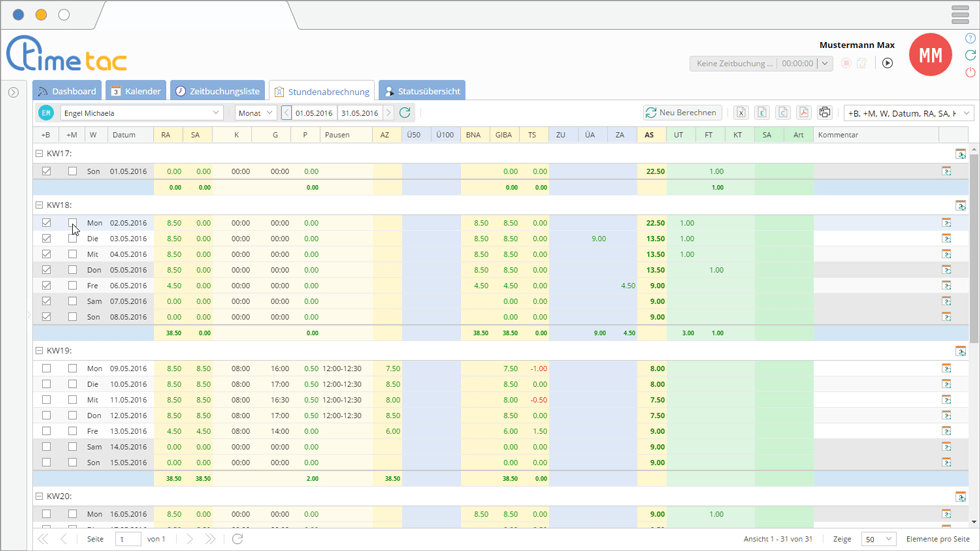
Task: Click the power logout icon
Action: (970, 73)
